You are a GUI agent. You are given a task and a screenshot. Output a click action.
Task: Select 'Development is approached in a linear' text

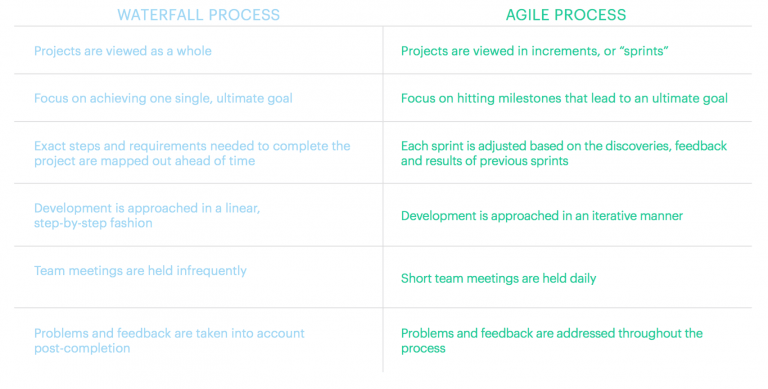click(147, 208)
